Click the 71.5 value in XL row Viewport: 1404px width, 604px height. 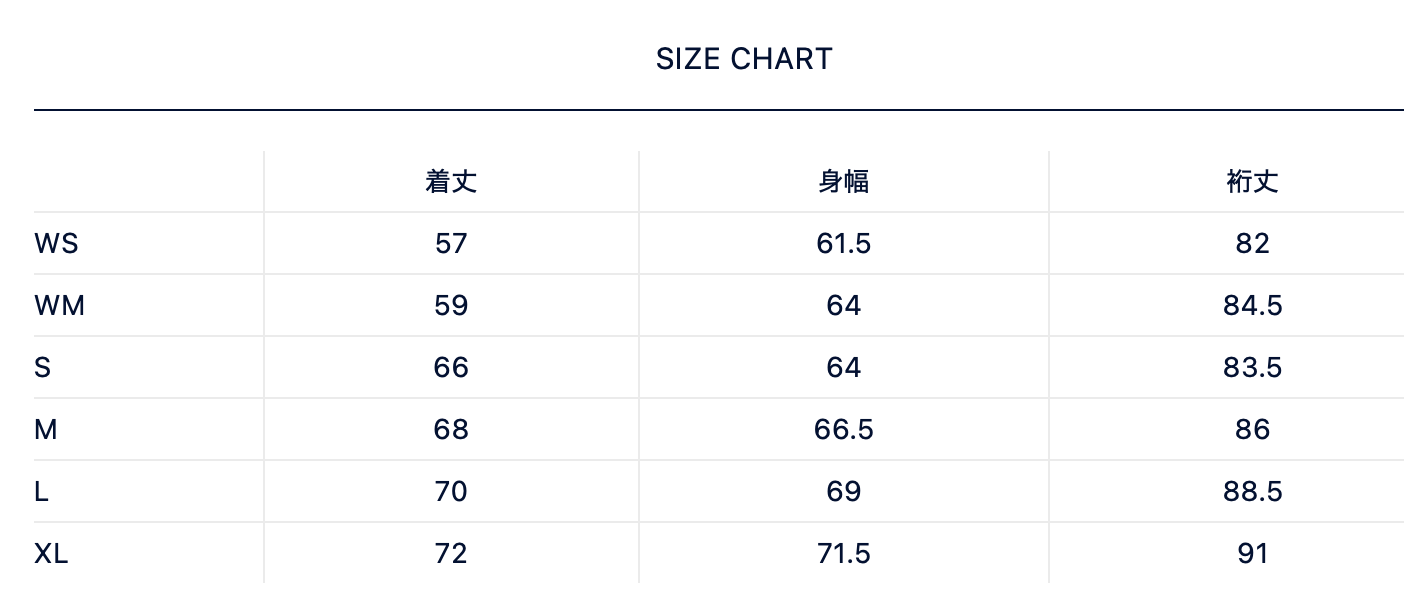(x=843, y=553)
